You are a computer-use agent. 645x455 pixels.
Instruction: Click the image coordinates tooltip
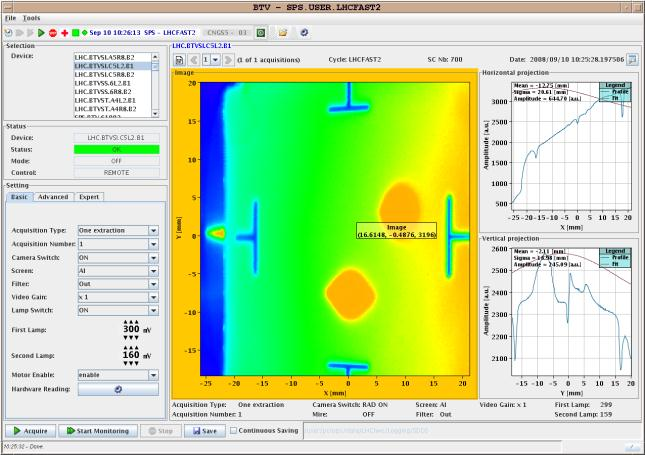396,230
